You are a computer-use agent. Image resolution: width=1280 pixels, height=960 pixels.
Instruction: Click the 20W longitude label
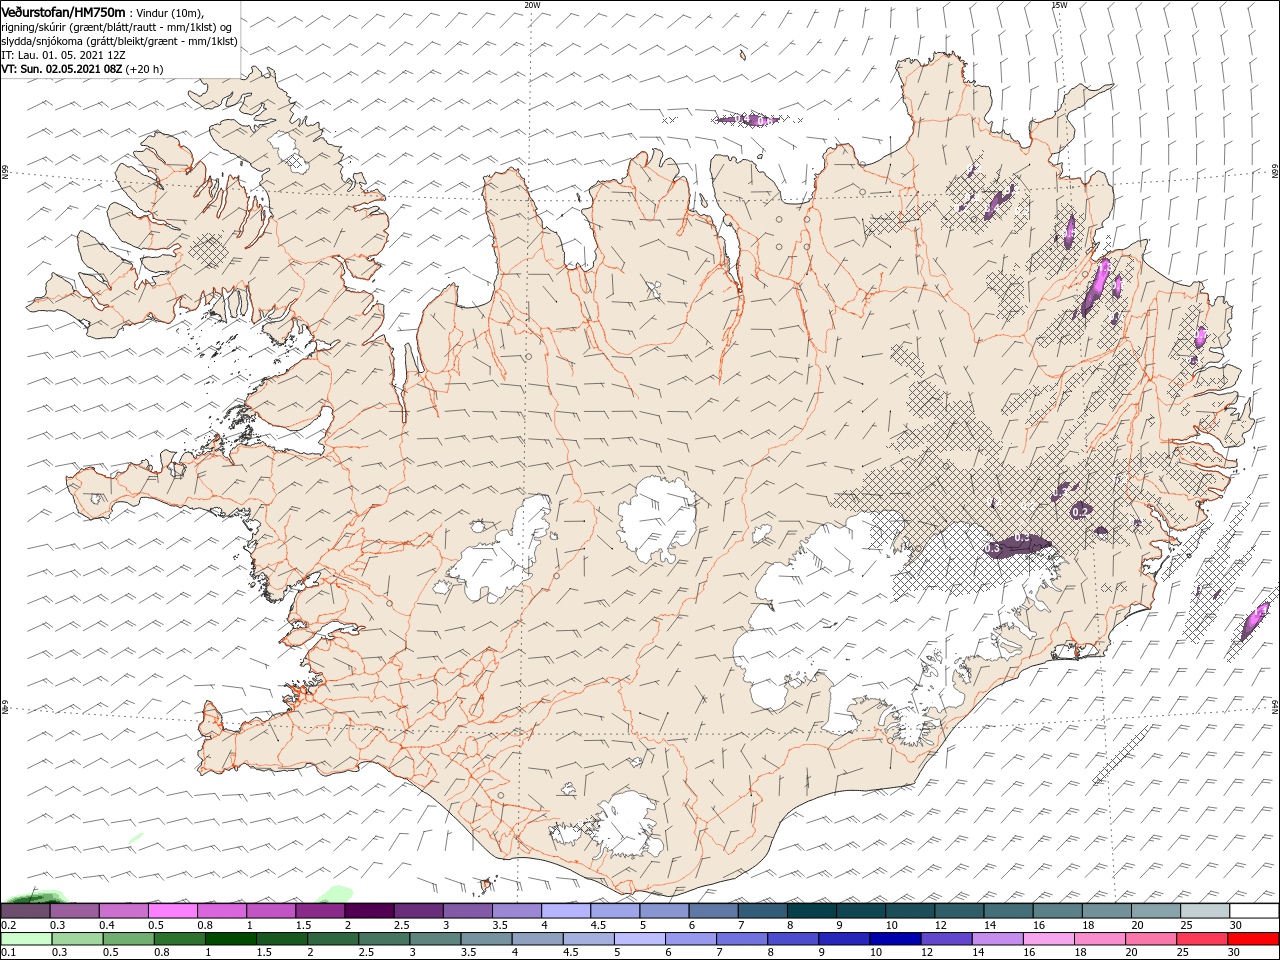tap(532, 4)
